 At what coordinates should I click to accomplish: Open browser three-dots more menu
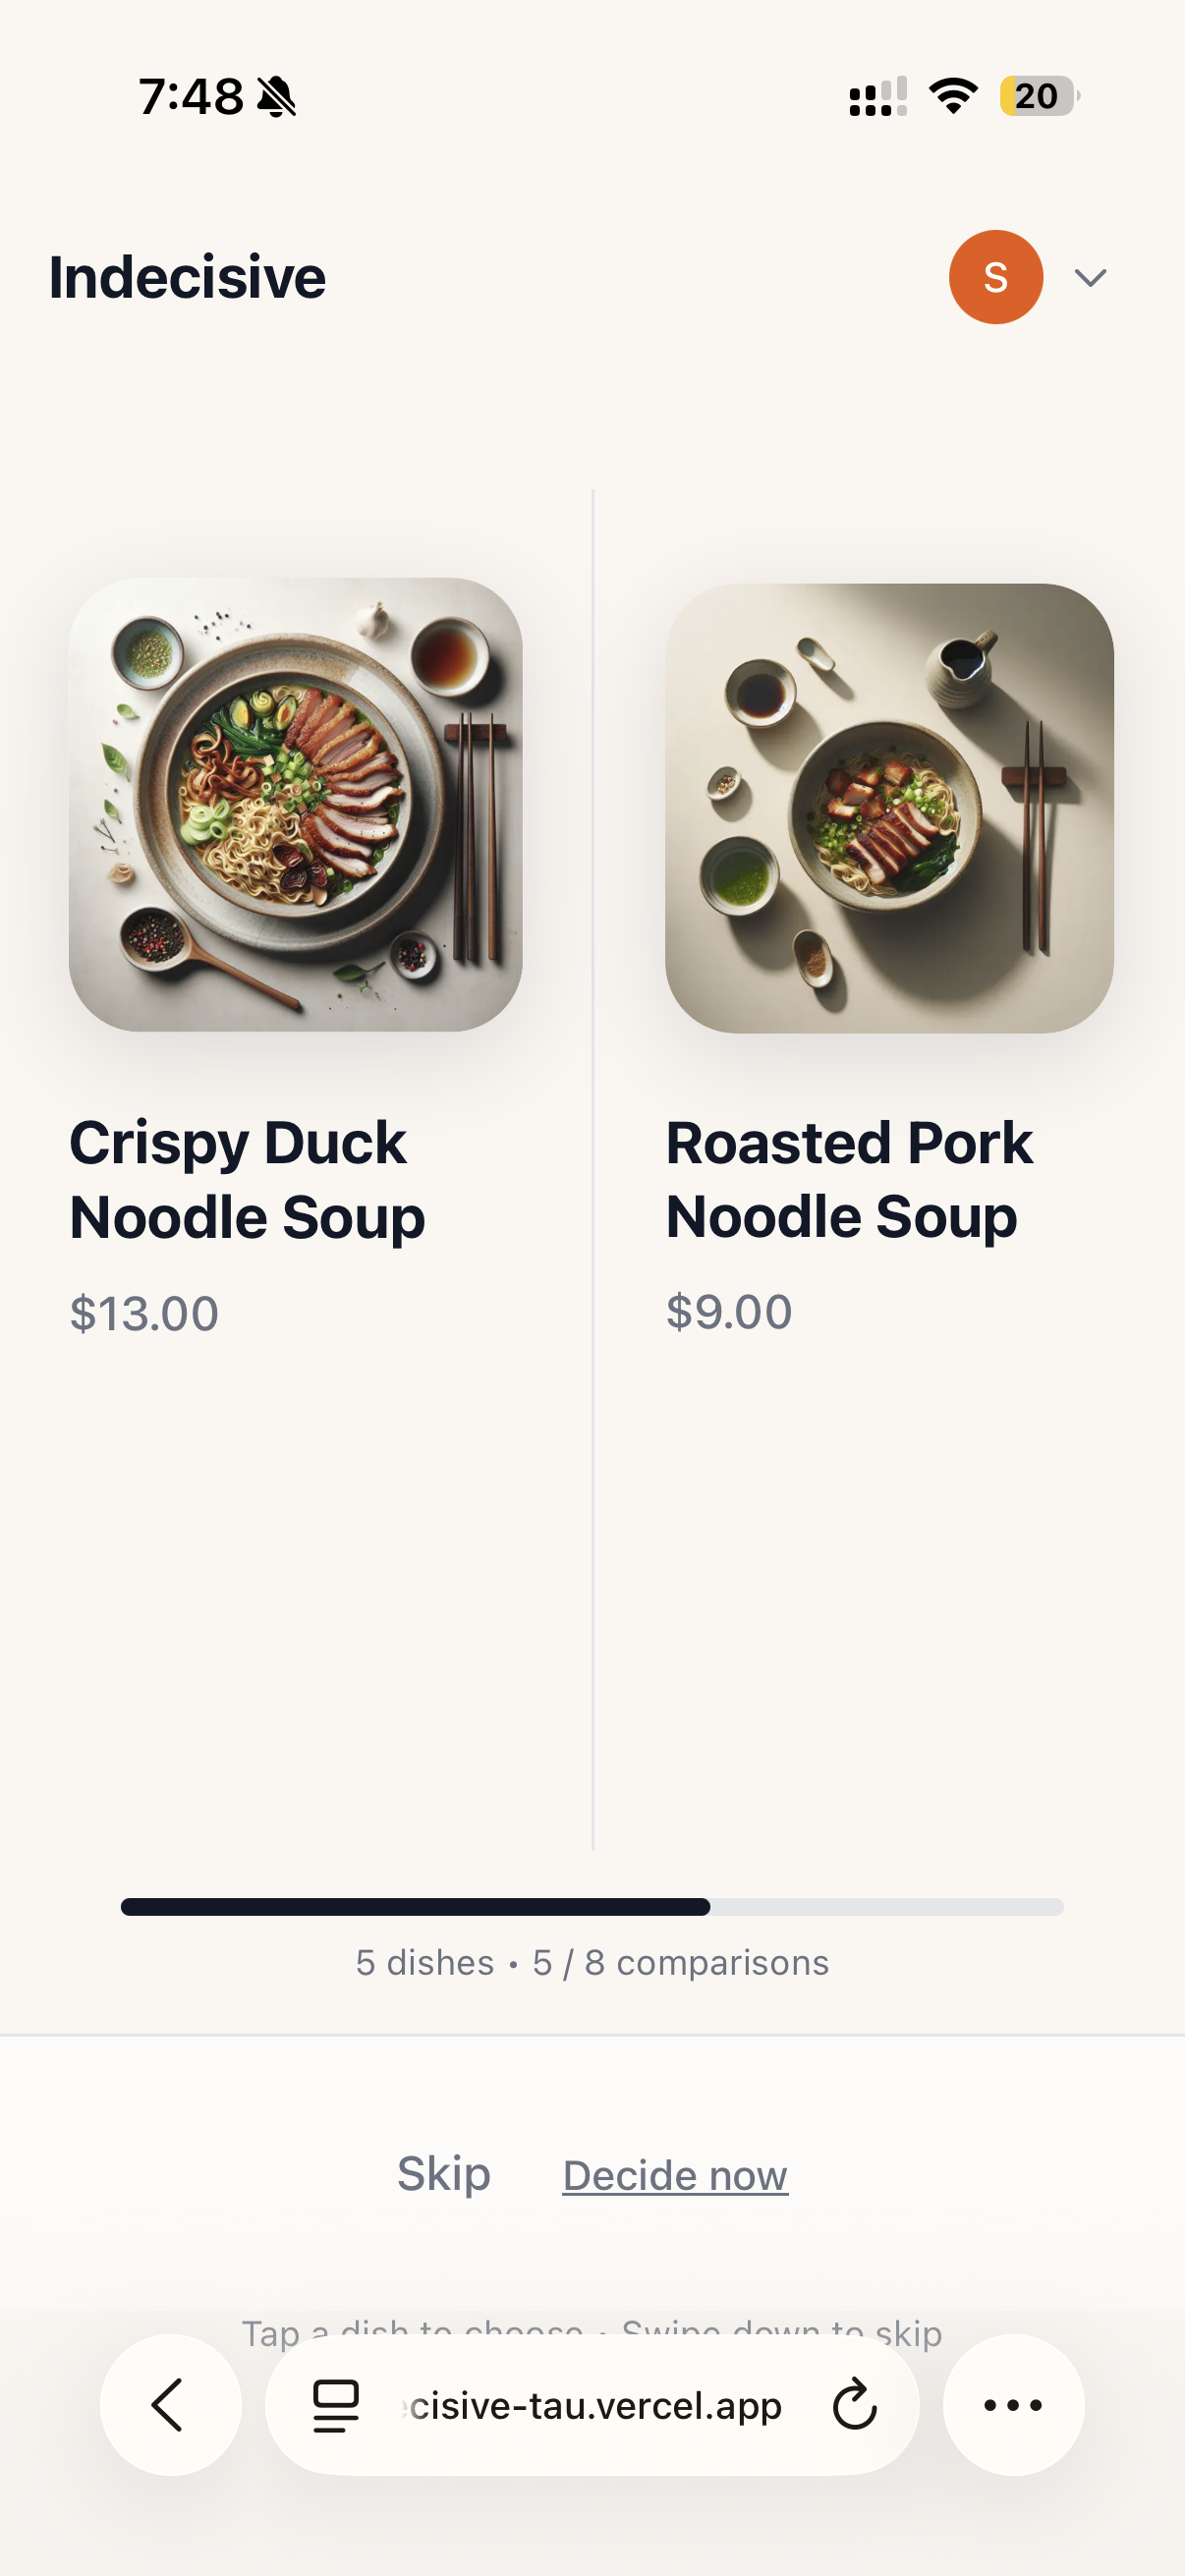(1013, 2404)
